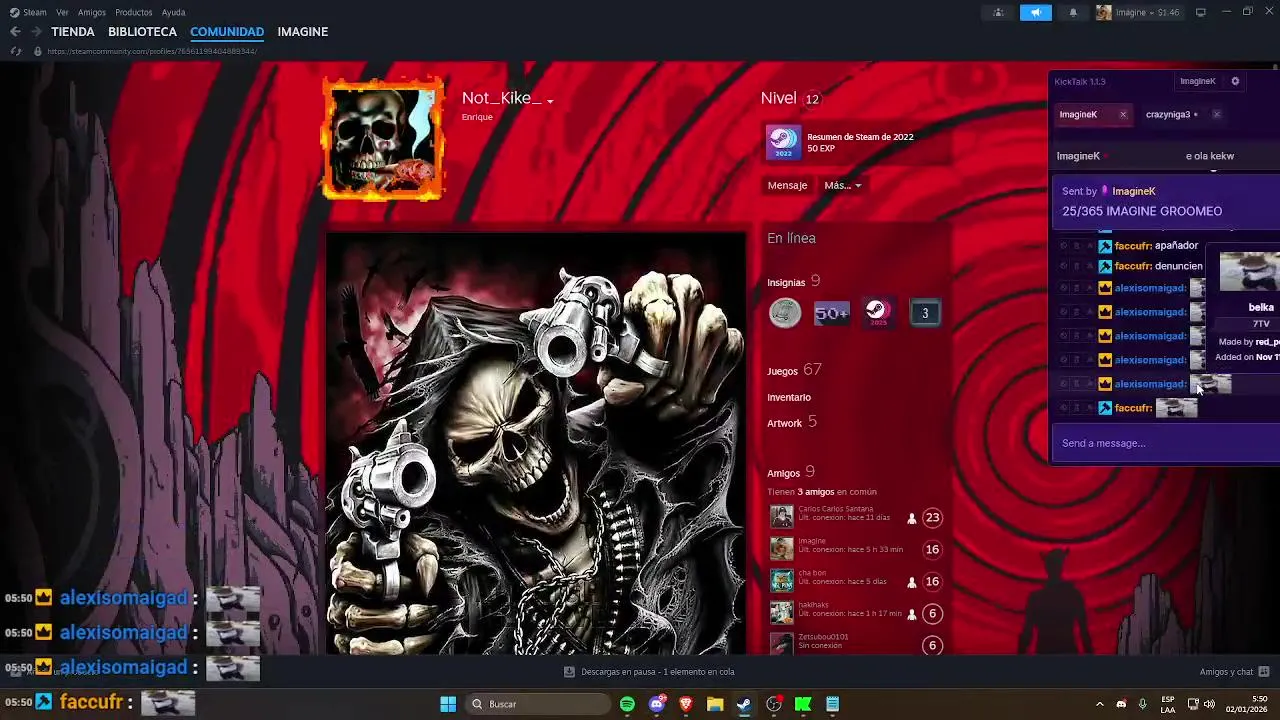Click the Windows Start button

[x=448, y=704]
